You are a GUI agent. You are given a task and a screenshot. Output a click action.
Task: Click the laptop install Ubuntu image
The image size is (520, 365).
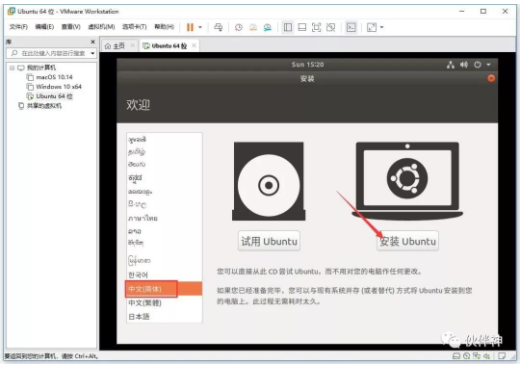pyautogui.click(x=407, y=181)
